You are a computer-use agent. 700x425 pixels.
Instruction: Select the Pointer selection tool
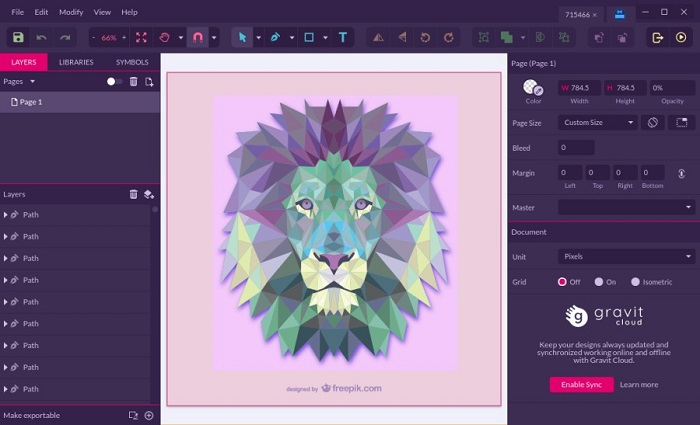[241, 38]
